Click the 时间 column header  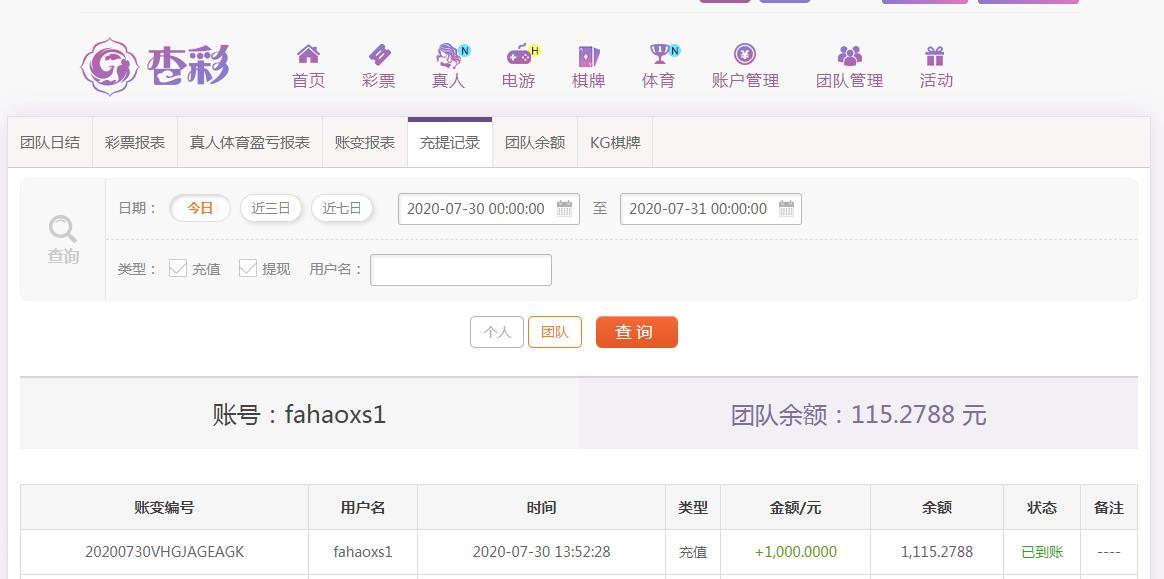[x=541, y=508]
